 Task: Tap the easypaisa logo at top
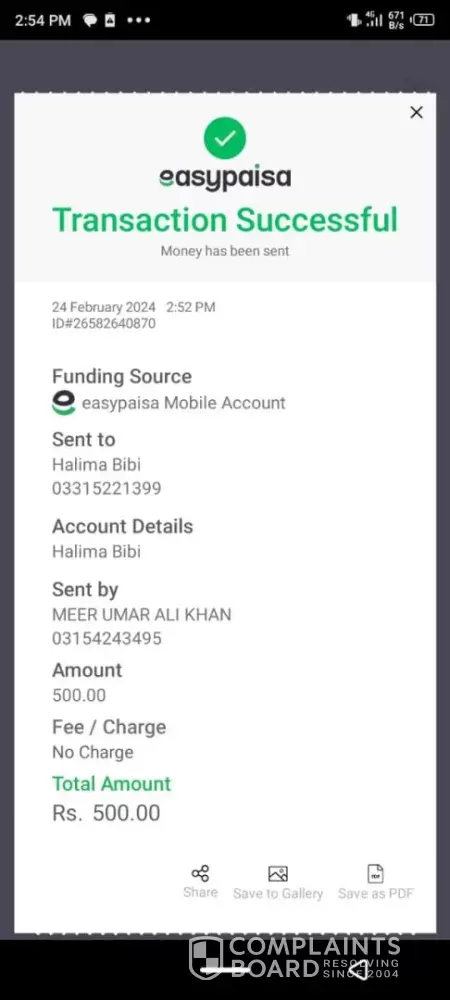click(225, 179)
